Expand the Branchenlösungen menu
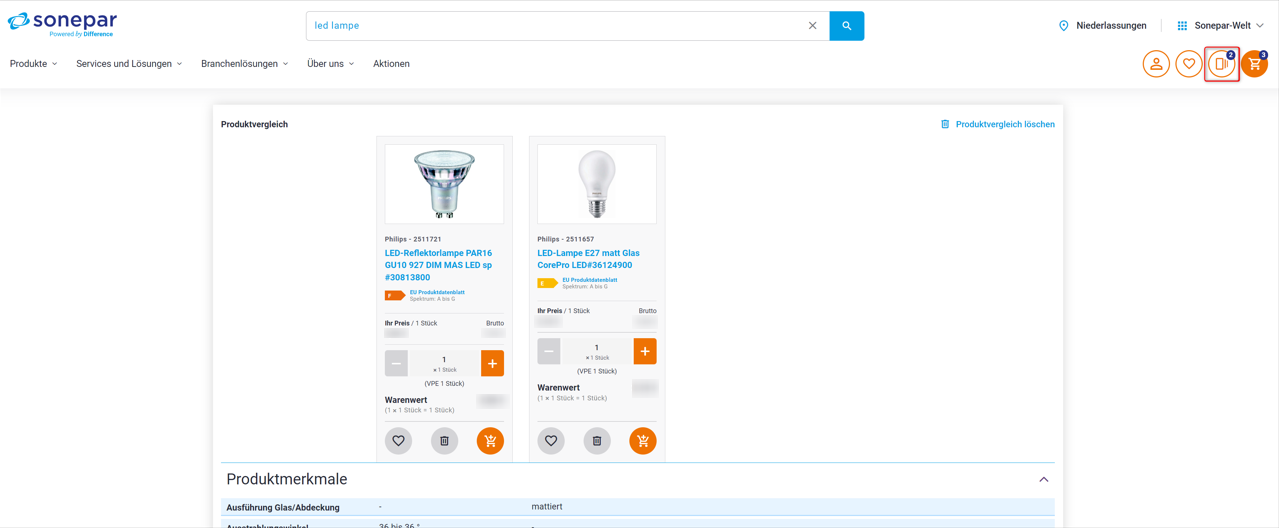Screen dimensions: 1279x528 [245, 64]
